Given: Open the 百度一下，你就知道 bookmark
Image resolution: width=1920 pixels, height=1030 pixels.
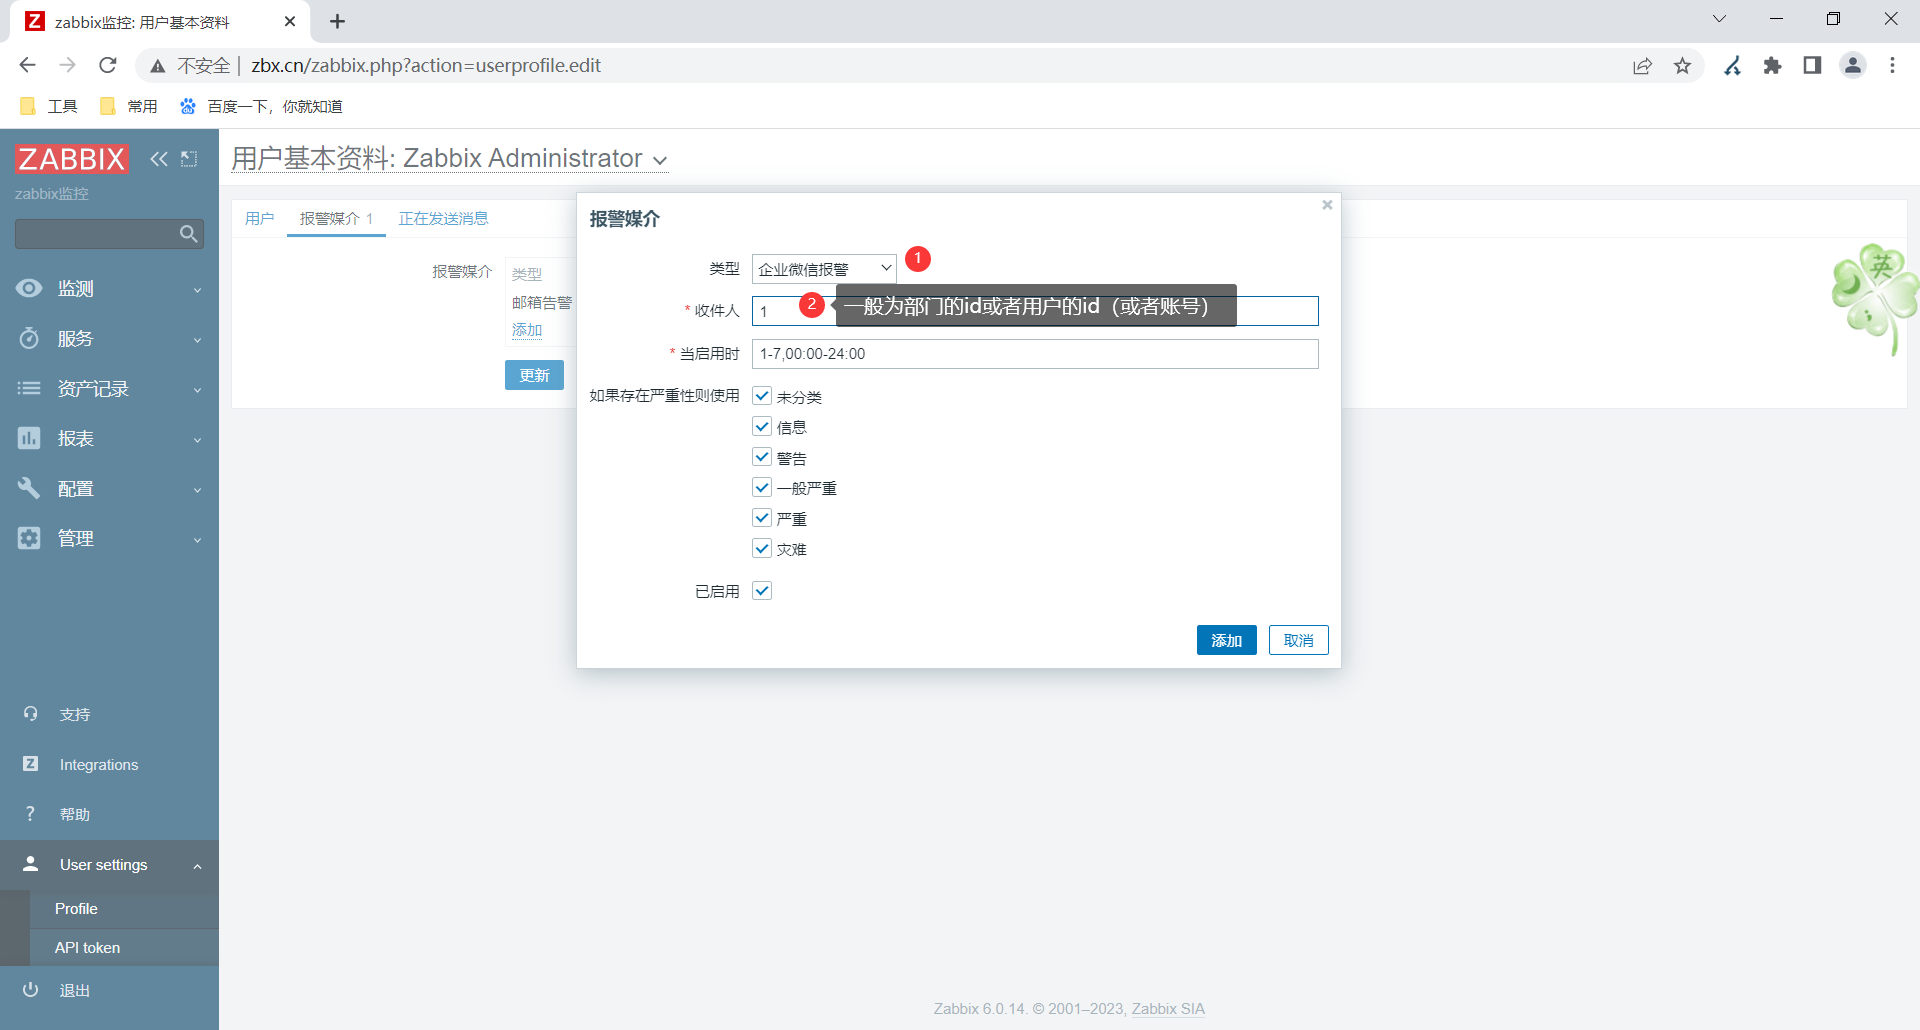Looking at the screenshot, I should 262,106.
